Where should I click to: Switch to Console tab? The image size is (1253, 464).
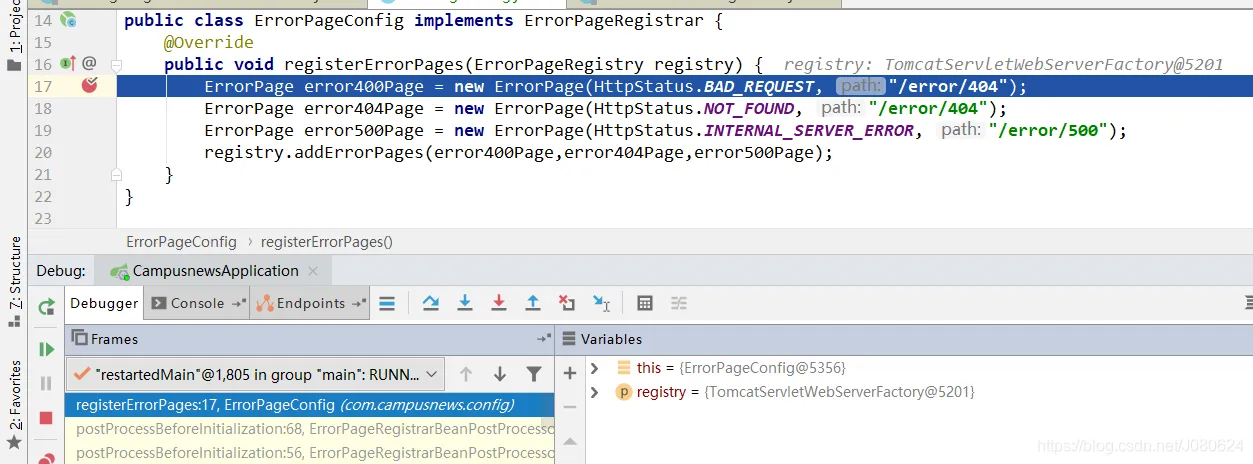[x=197, y=303]
